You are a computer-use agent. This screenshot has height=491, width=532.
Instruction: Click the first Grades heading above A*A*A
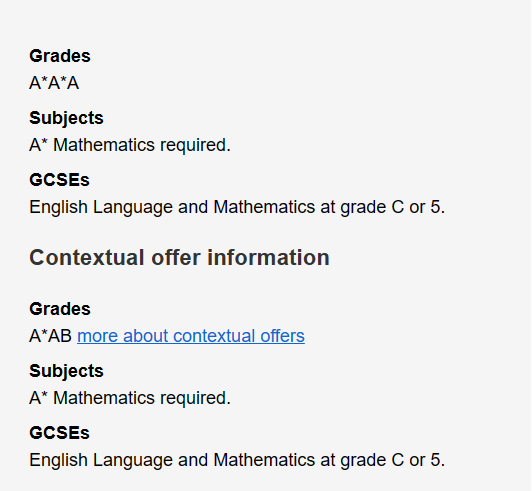coord(60,56)
